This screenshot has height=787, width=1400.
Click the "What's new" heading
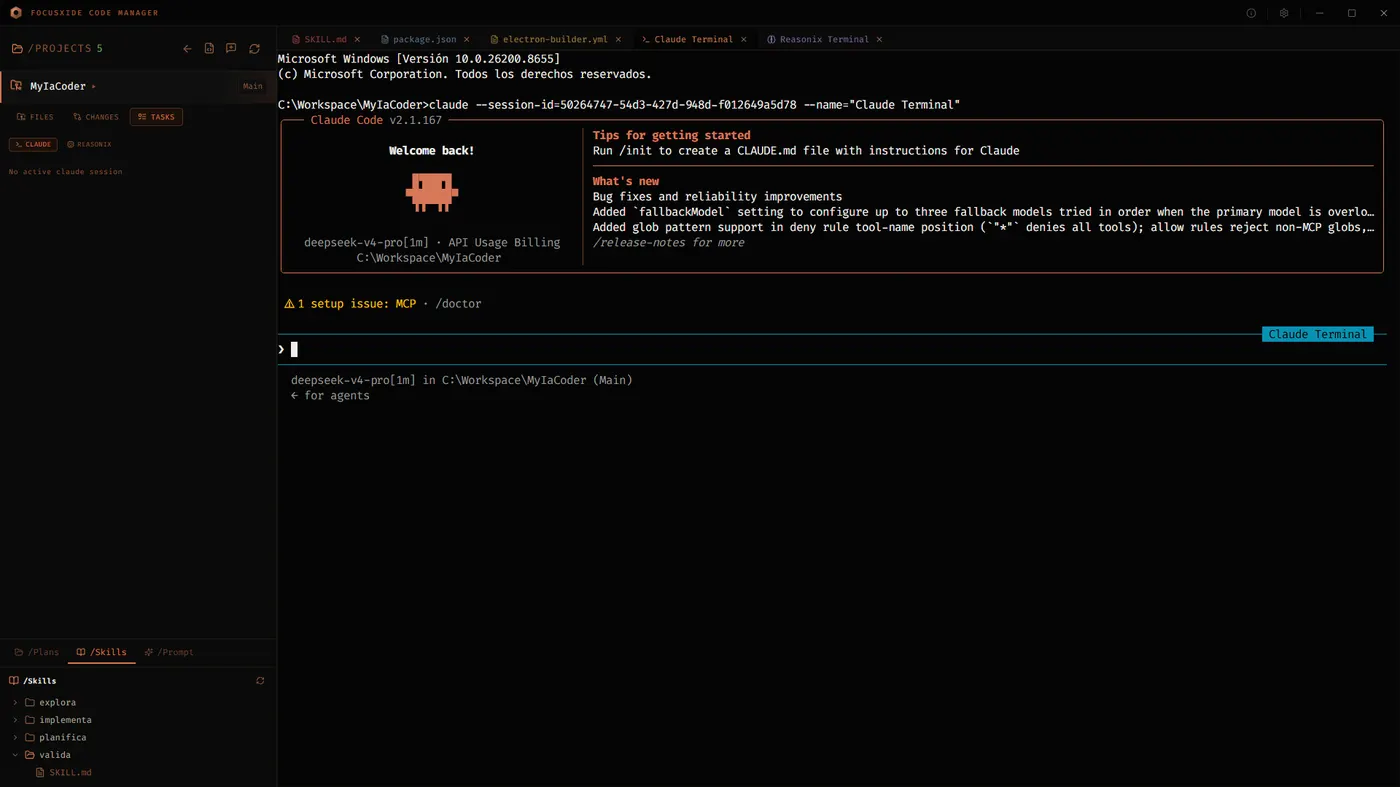626,181
